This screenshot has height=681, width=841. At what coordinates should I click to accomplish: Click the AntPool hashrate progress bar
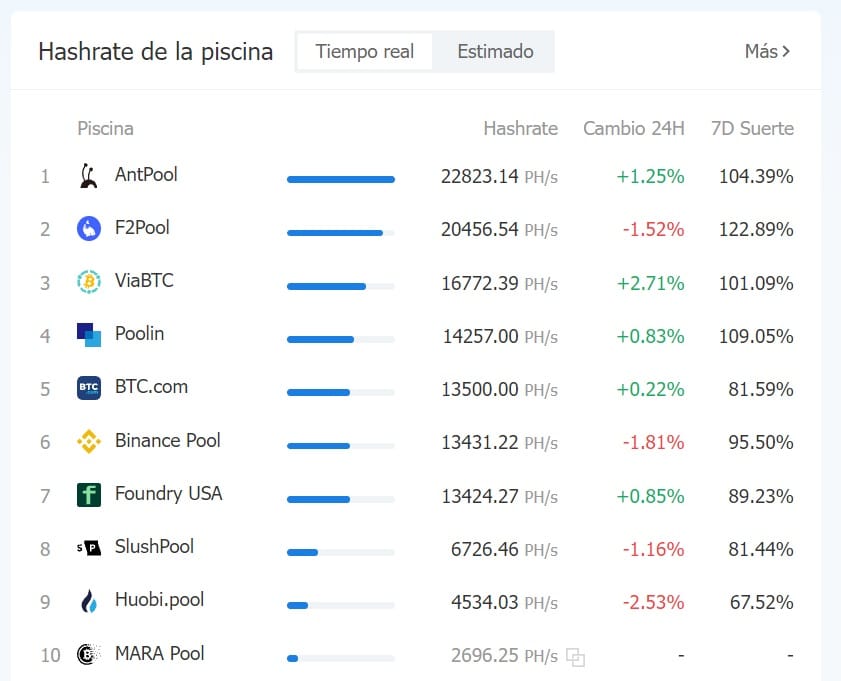click(x=341, y=180)
